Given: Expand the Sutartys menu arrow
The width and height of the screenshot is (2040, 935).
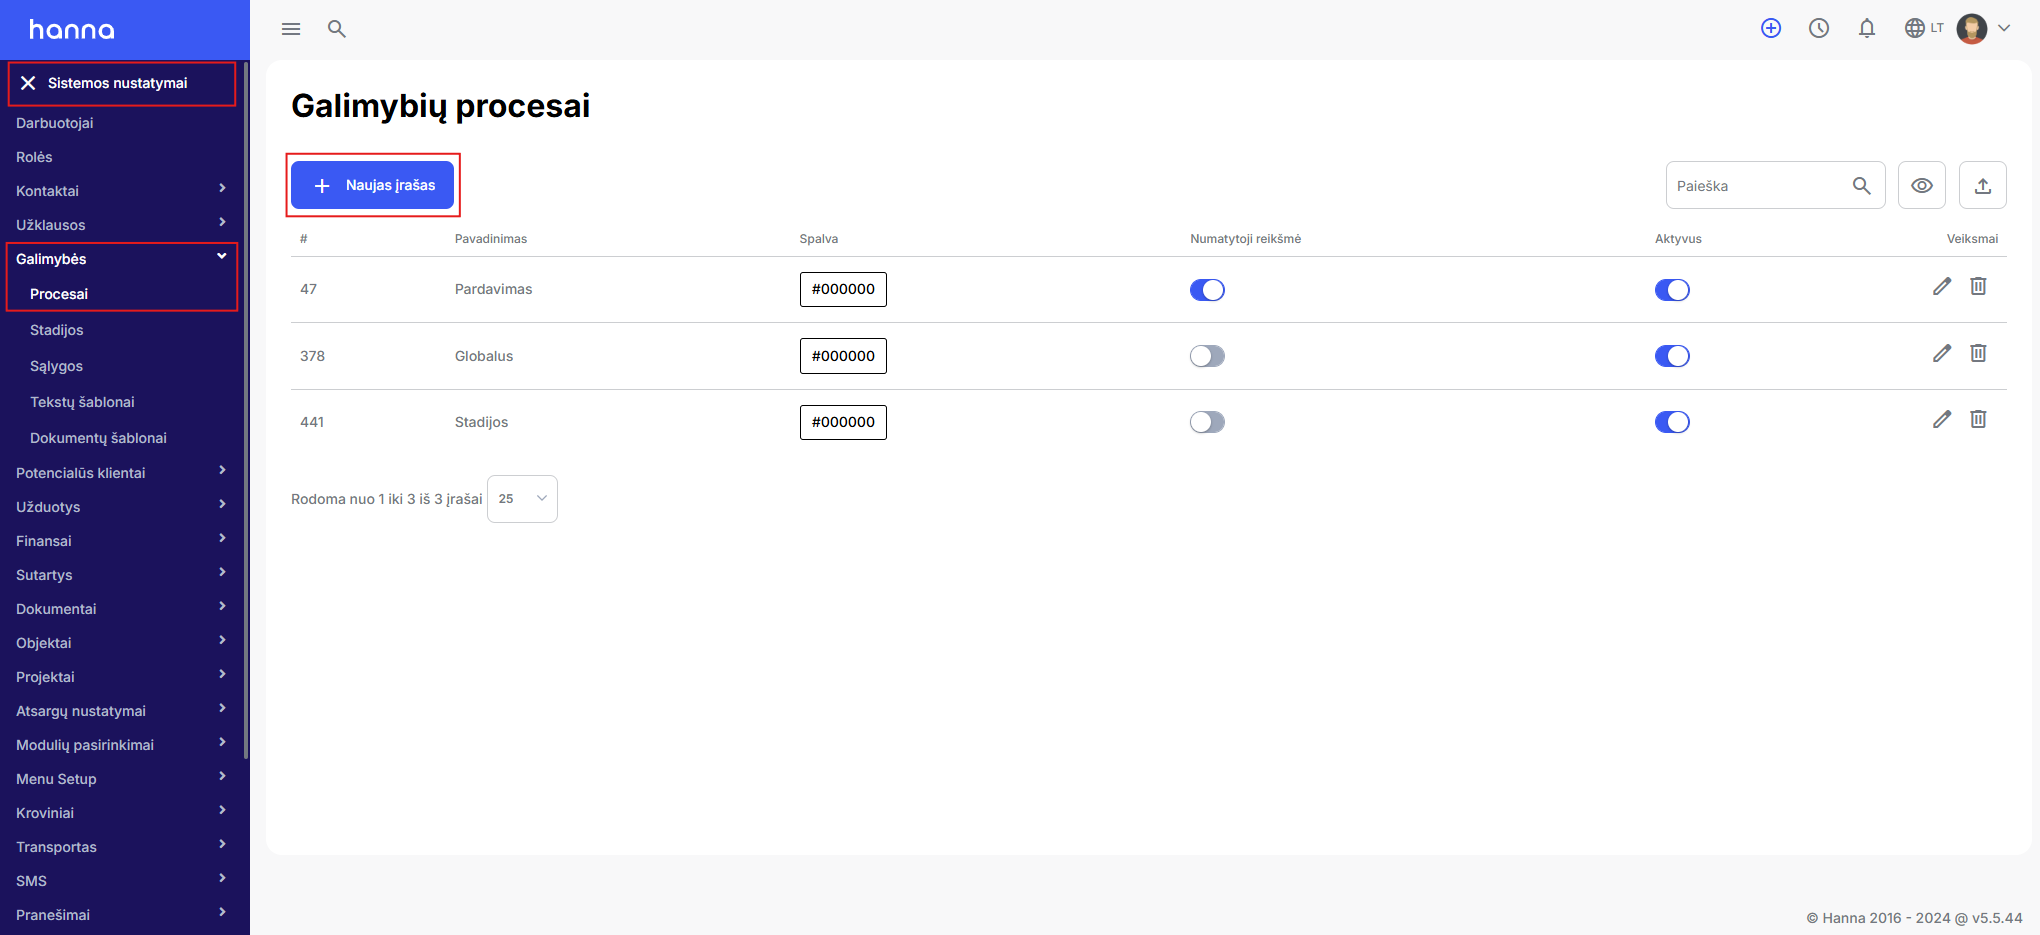Looking at the screenshot, I should click(222, 573).
